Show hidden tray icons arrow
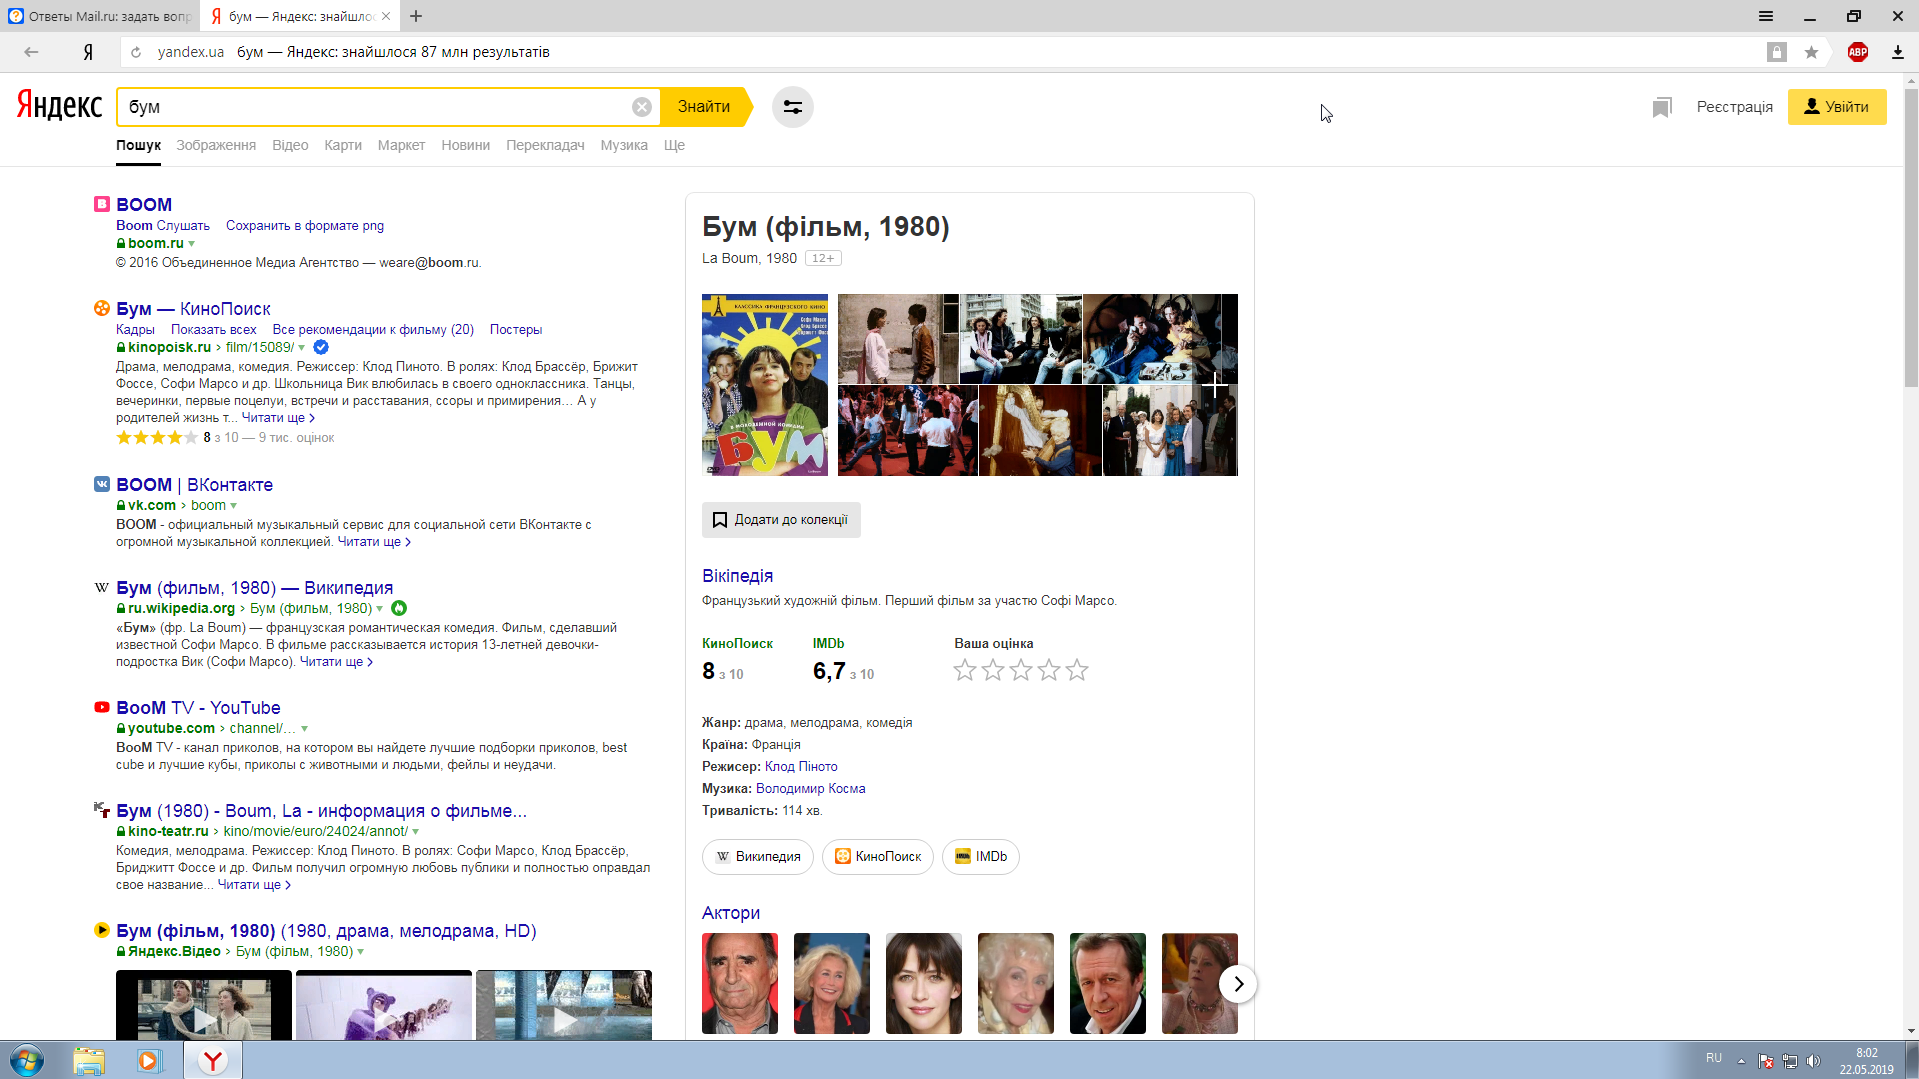Image resolution: width=1919 pixels, height=1079 pixels. pyautogui.click(x=1741, y=1061)
